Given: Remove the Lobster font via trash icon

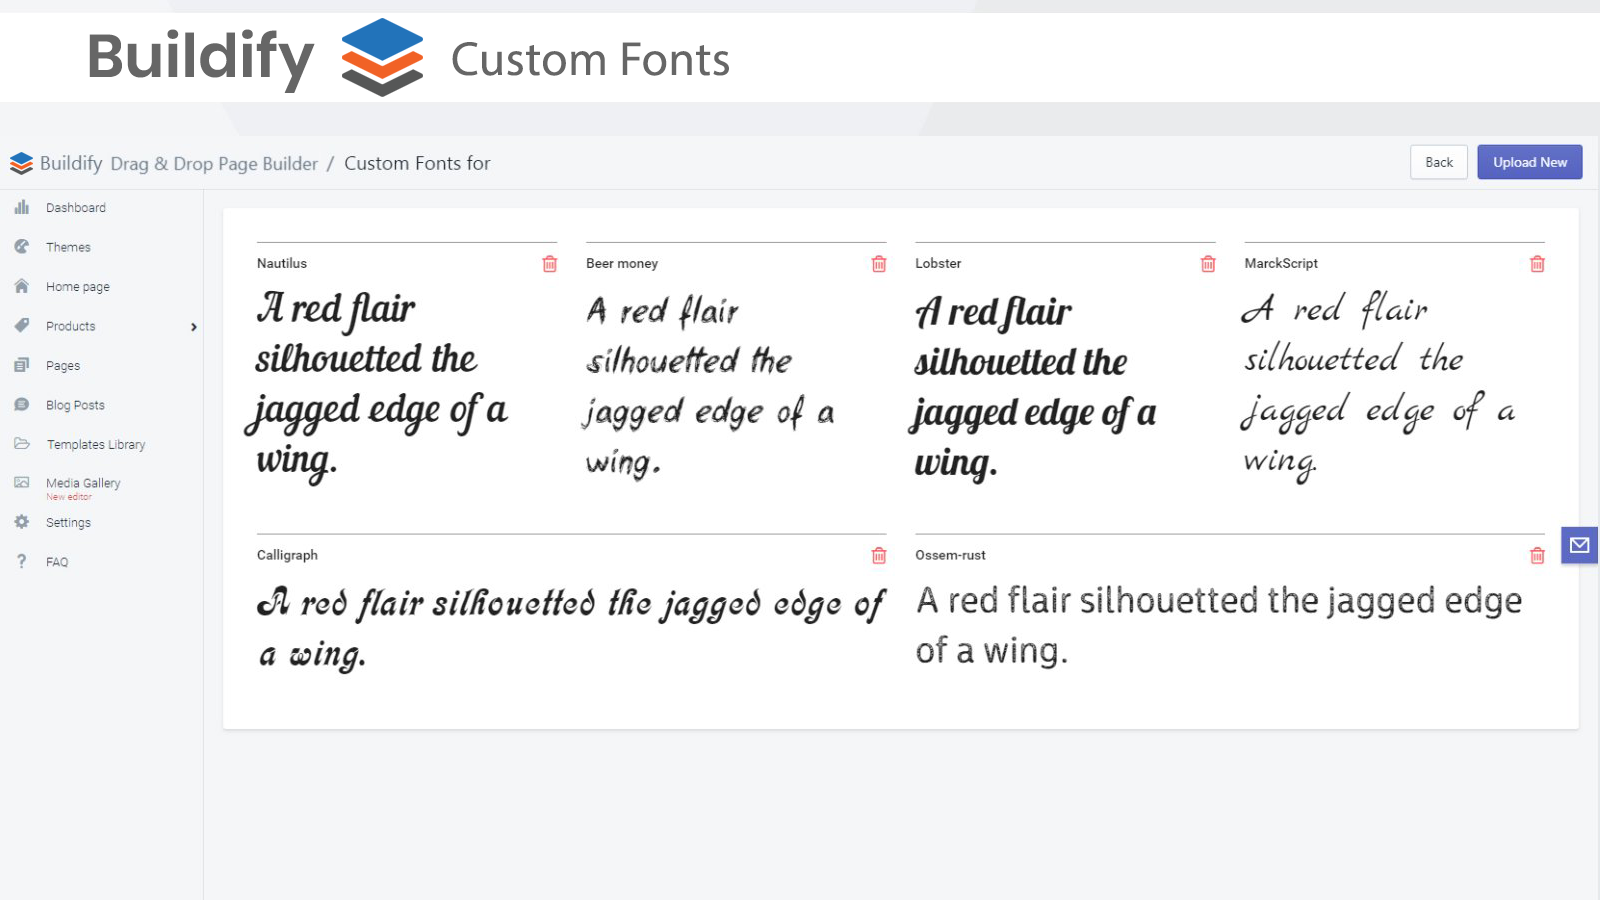Looking at the screenshot, I should [x=1208, y=264].
